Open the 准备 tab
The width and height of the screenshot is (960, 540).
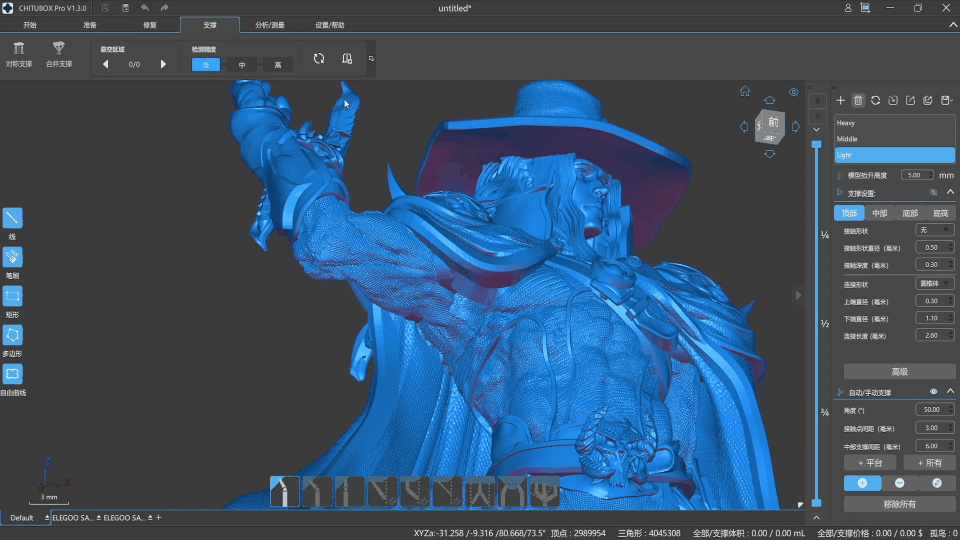point(90,25)
